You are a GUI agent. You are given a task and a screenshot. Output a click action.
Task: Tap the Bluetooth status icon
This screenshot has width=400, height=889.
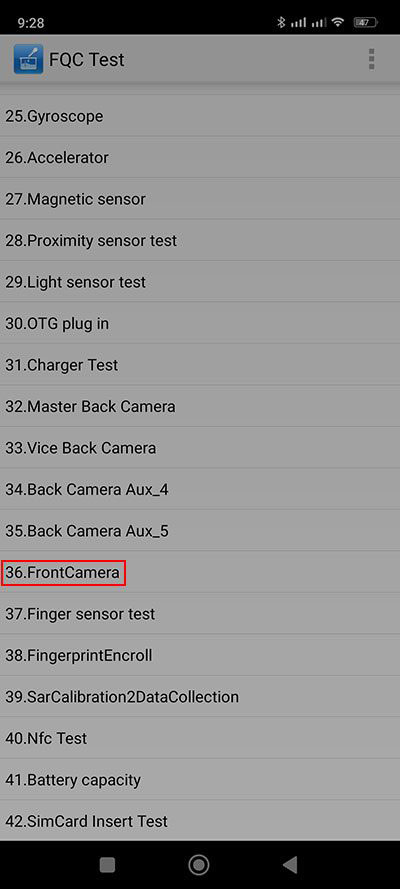[x=281, y=23]
